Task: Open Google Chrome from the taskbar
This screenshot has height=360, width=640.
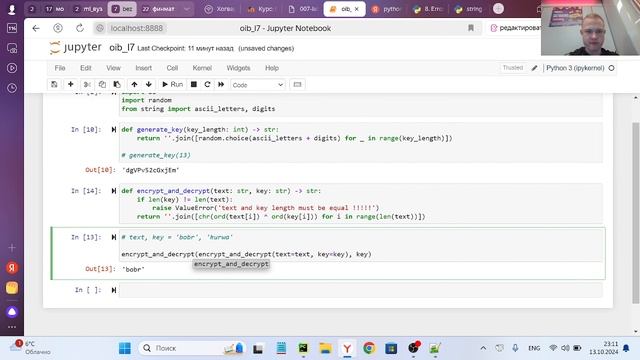Action: [x=369, y=348]
